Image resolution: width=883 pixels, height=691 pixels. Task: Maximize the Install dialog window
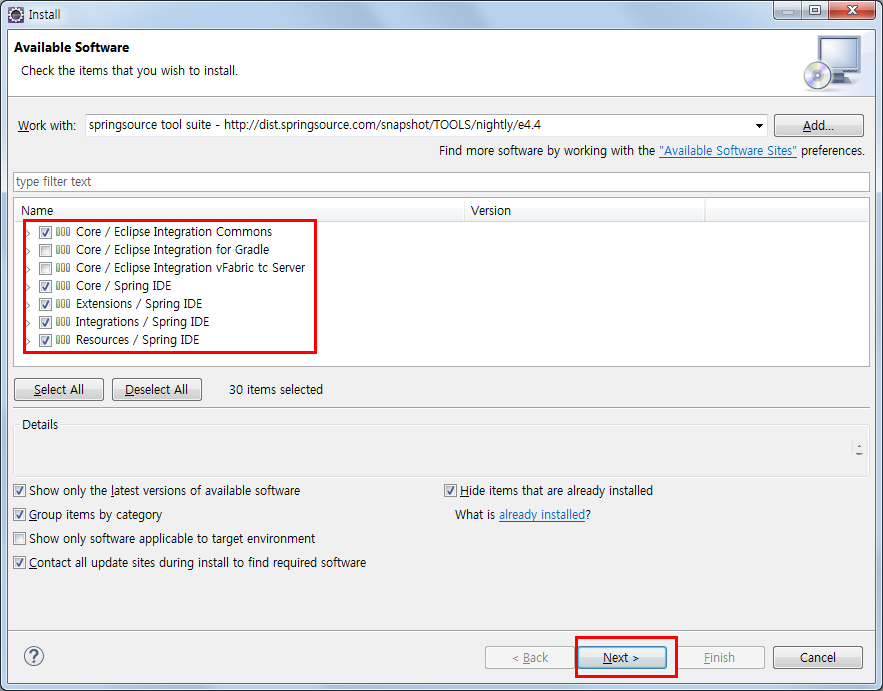click(x=815, y=10)
